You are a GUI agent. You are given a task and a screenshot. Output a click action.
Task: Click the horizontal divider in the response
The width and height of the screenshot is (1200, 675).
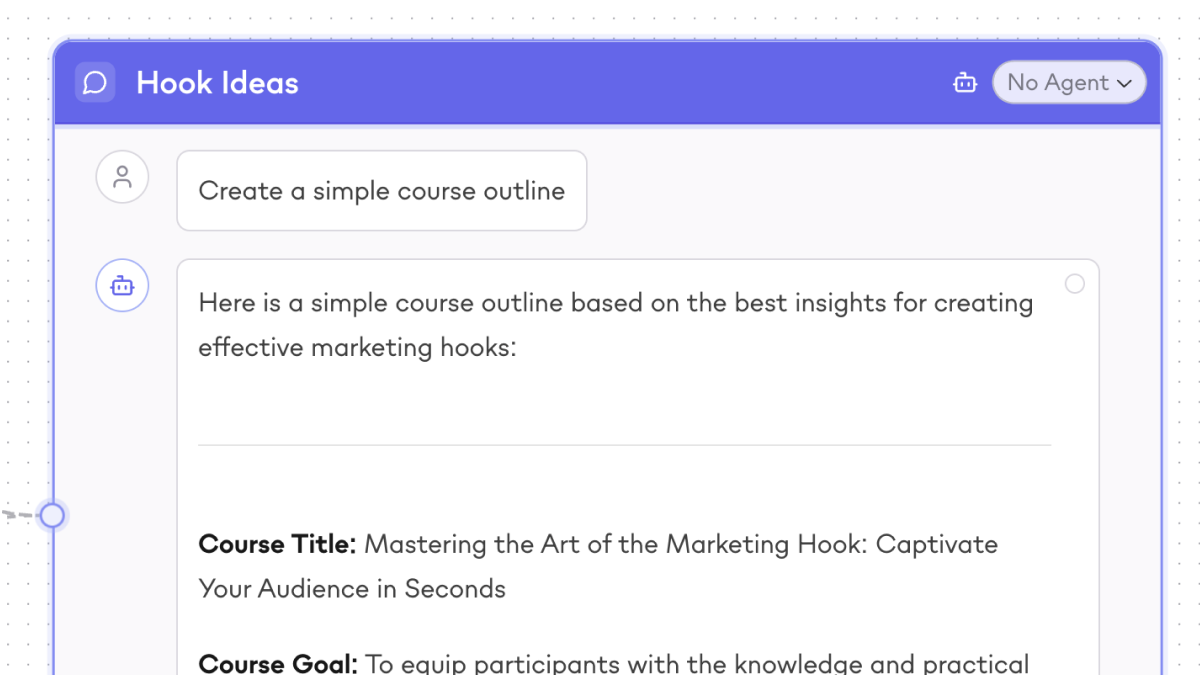coord(624,445)
